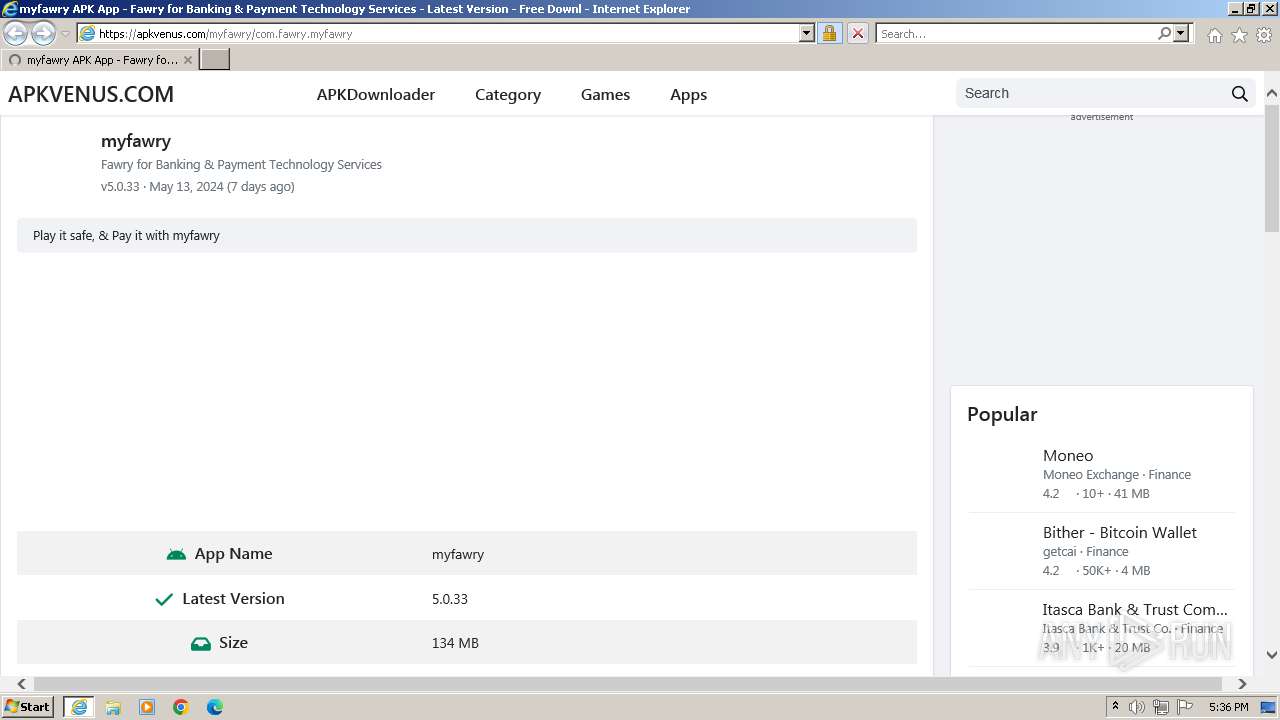
Task: Click the myfawry App Name value
Action: (x=458, y=554)
